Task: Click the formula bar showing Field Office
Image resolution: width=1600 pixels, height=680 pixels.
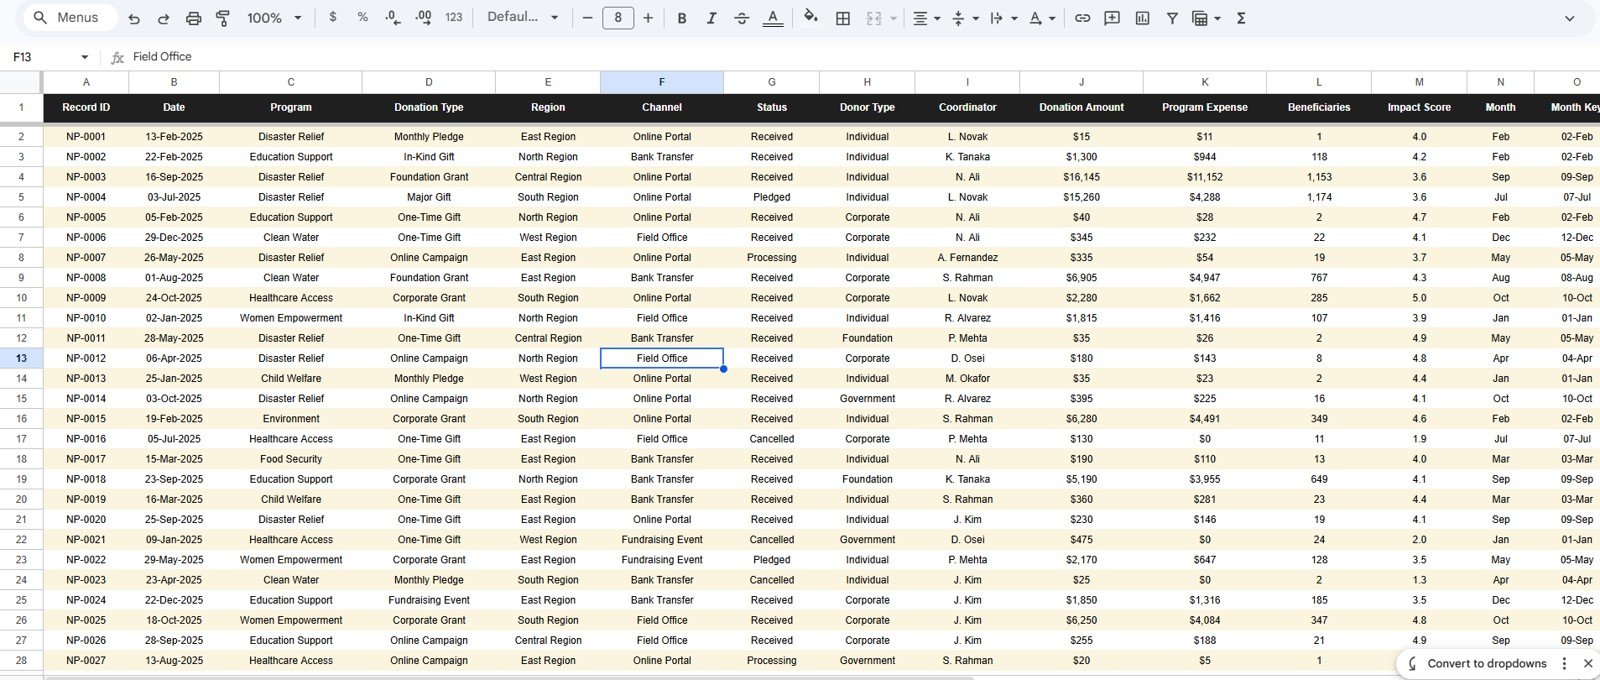Action: [860, 57]
